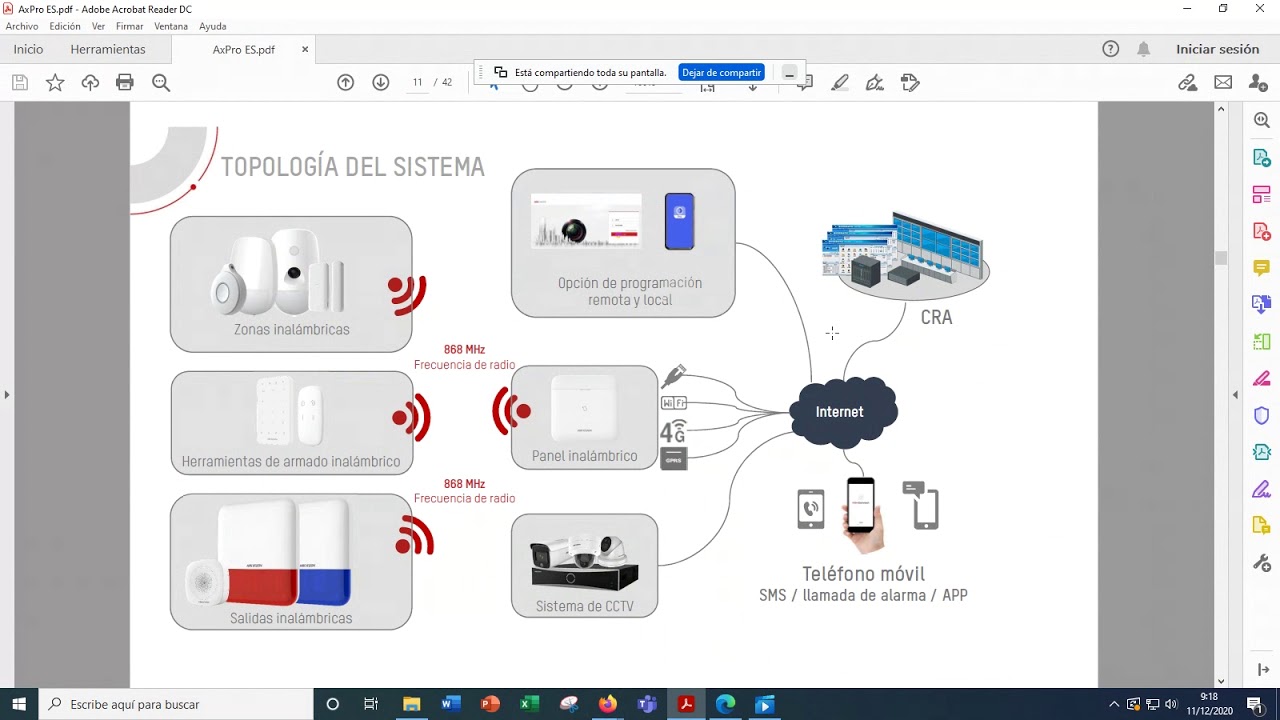Open PowerPoint from the taskbar
The width and height of the screenshot is (1280, 720).
(x=490, y=704)
